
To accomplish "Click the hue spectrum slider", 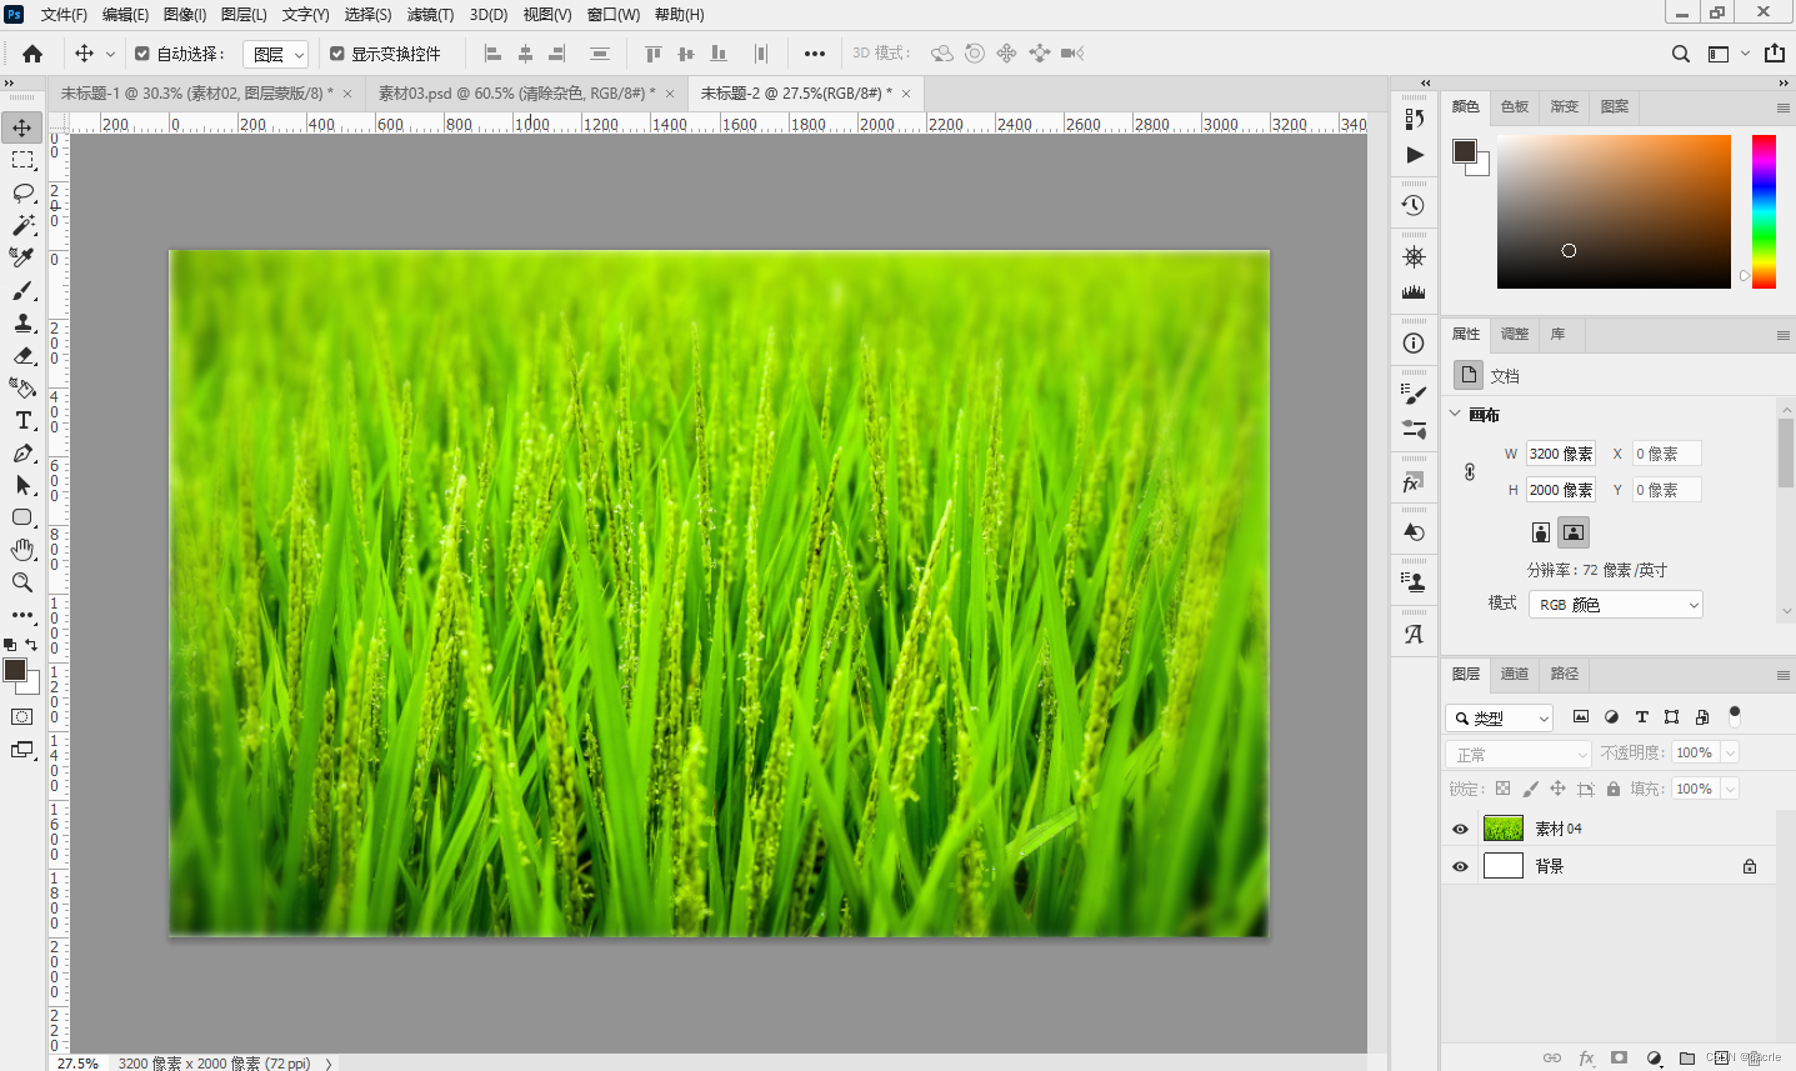I will click(x=1764, y=212).
